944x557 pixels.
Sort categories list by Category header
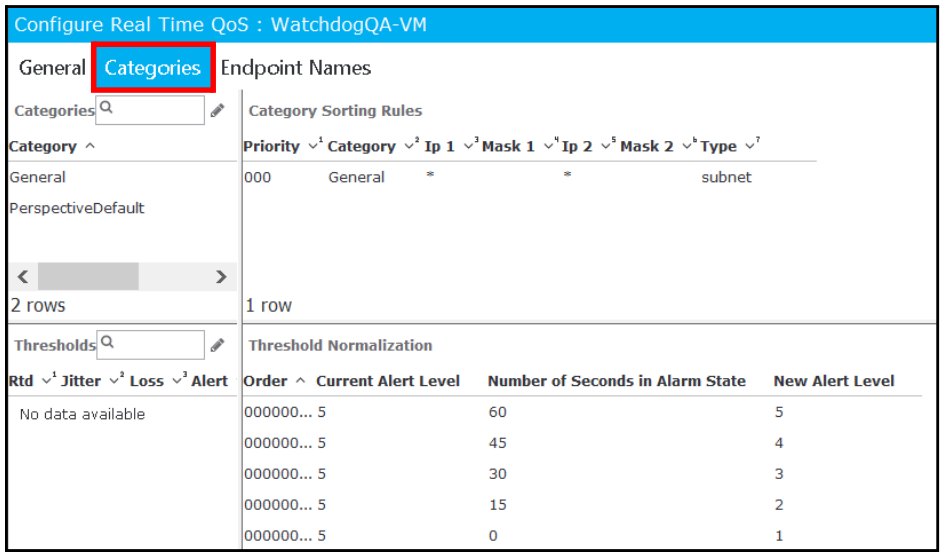coord(52,146)
